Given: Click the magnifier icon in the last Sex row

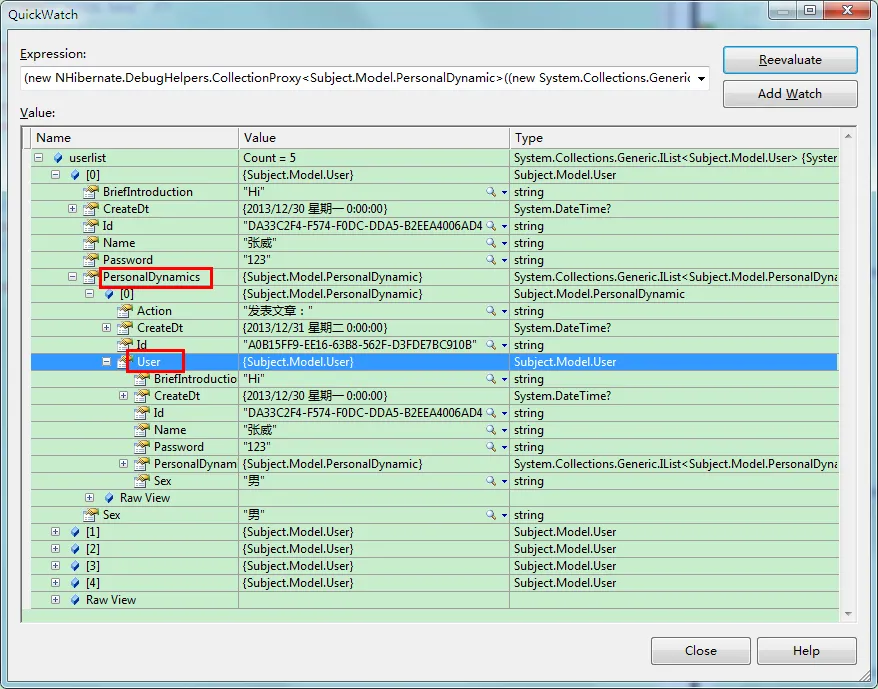Looking at the screenshot, I should point(491,515).
